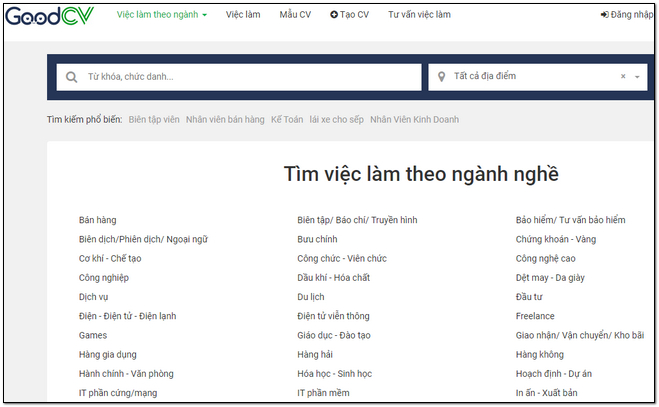Open IT phần cứng/mạng category
The height and width of the screenshot is (407, 659).
(118, 393)
